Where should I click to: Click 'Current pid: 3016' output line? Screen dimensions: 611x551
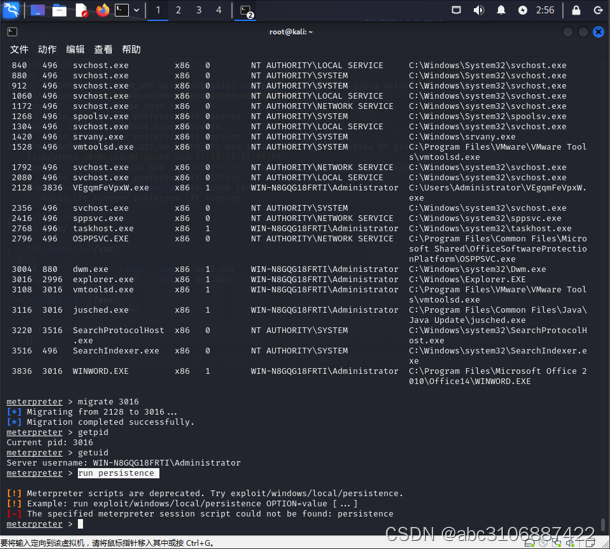click(x=50, y=443)
